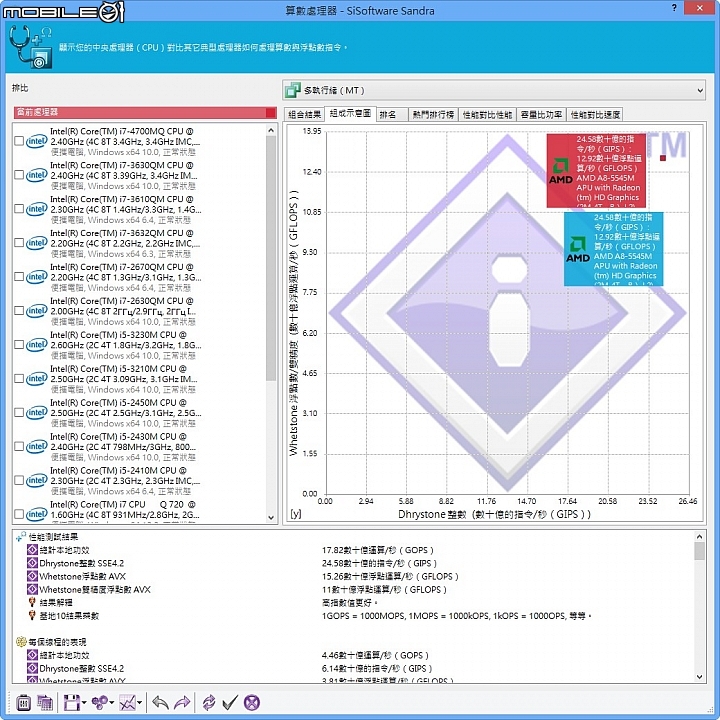This screenshot has height=720, width=720.
Task: Tick the Core i7-3610QM checkbox
Action: (19, 209)
